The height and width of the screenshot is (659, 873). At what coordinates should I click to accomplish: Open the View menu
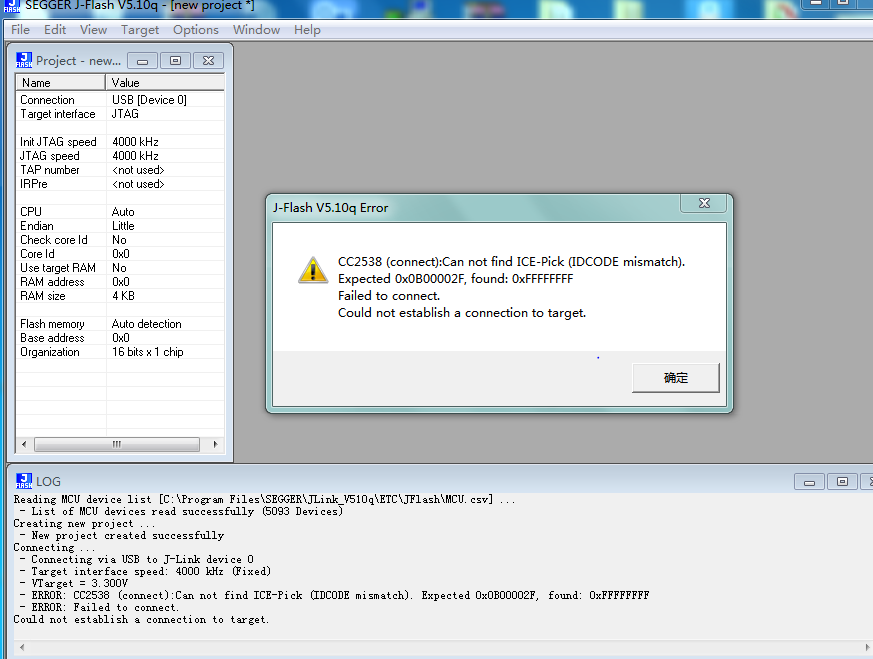click(x=93, y=30)
